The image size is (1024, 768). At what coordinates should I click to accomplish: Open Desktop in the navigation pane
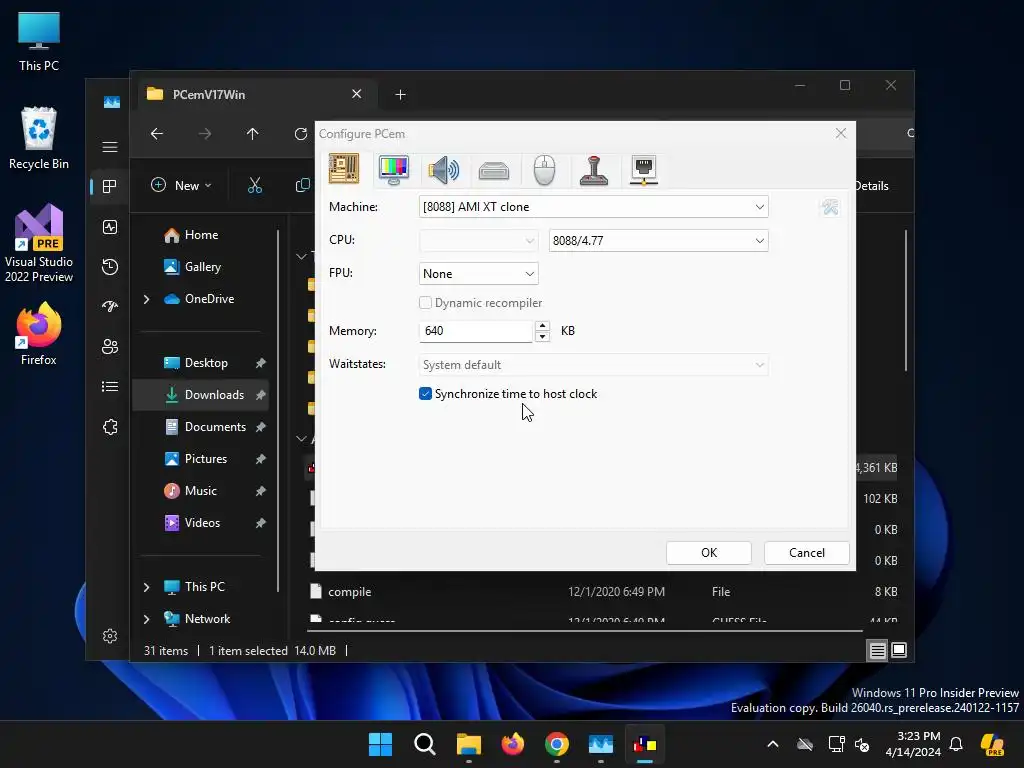pos(205,363)
